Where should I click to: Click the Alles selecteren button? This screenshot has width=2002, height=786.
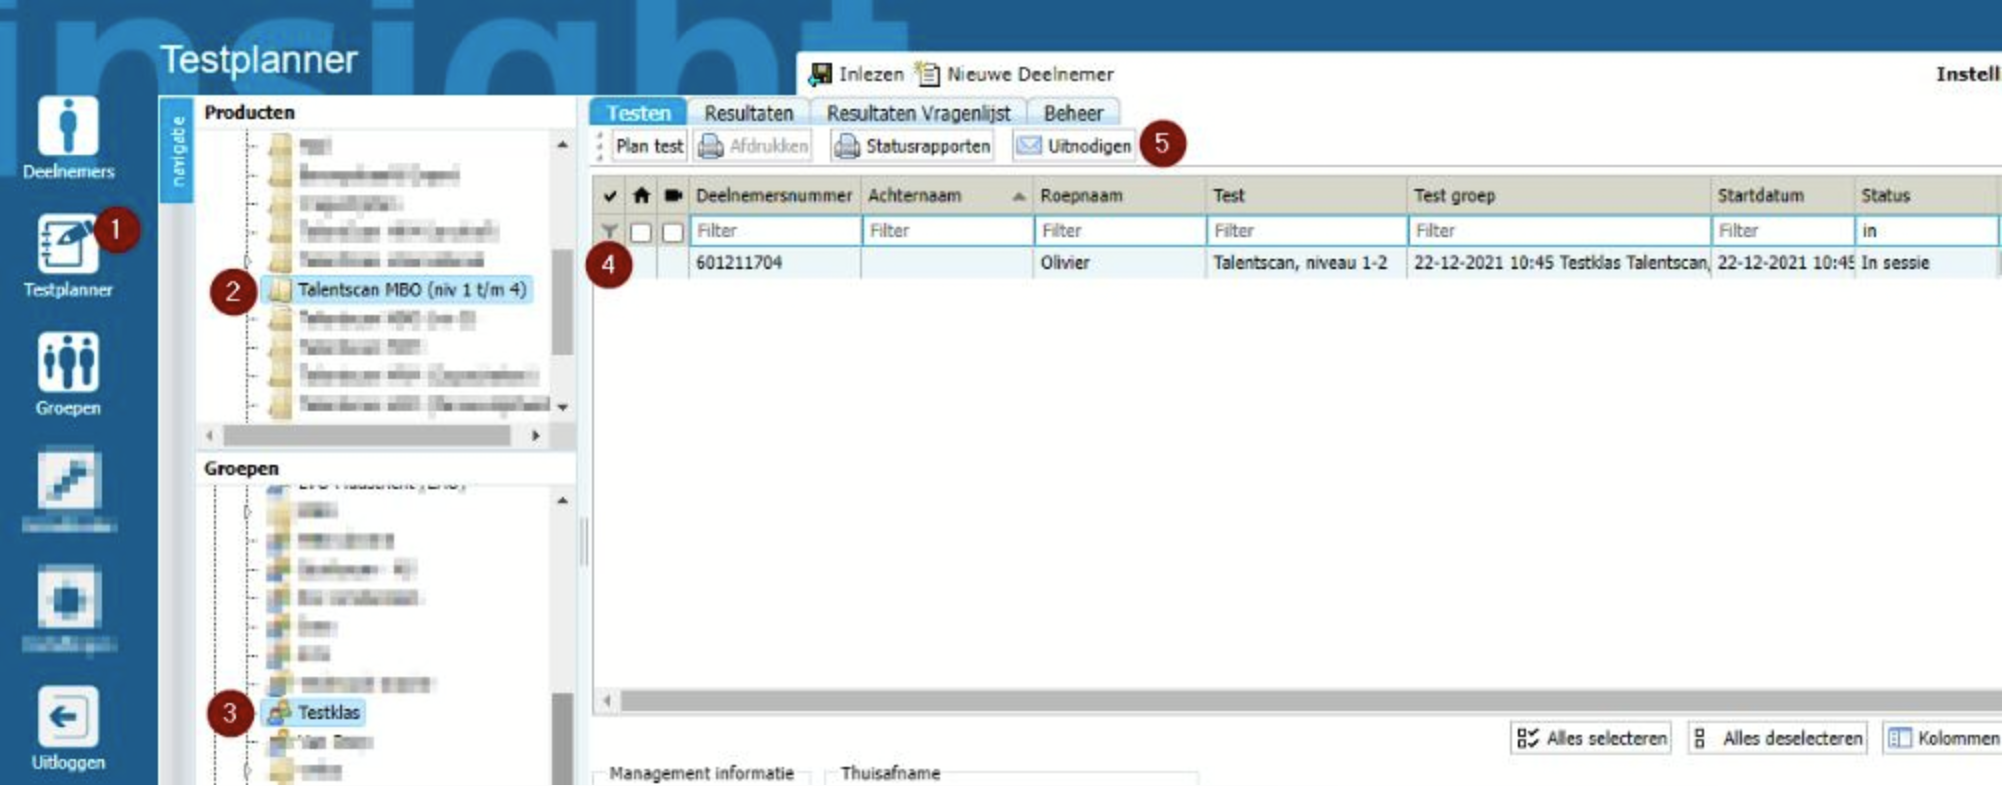pos(1592,739)
